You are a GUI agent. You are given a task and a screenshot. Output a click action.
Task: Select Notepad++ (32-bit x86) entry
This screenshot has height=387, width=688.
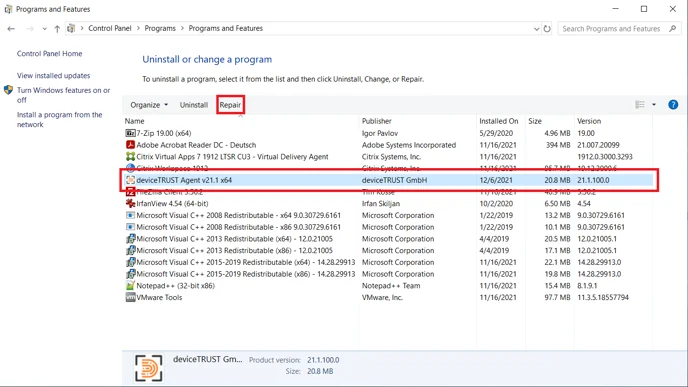[176, 286]
